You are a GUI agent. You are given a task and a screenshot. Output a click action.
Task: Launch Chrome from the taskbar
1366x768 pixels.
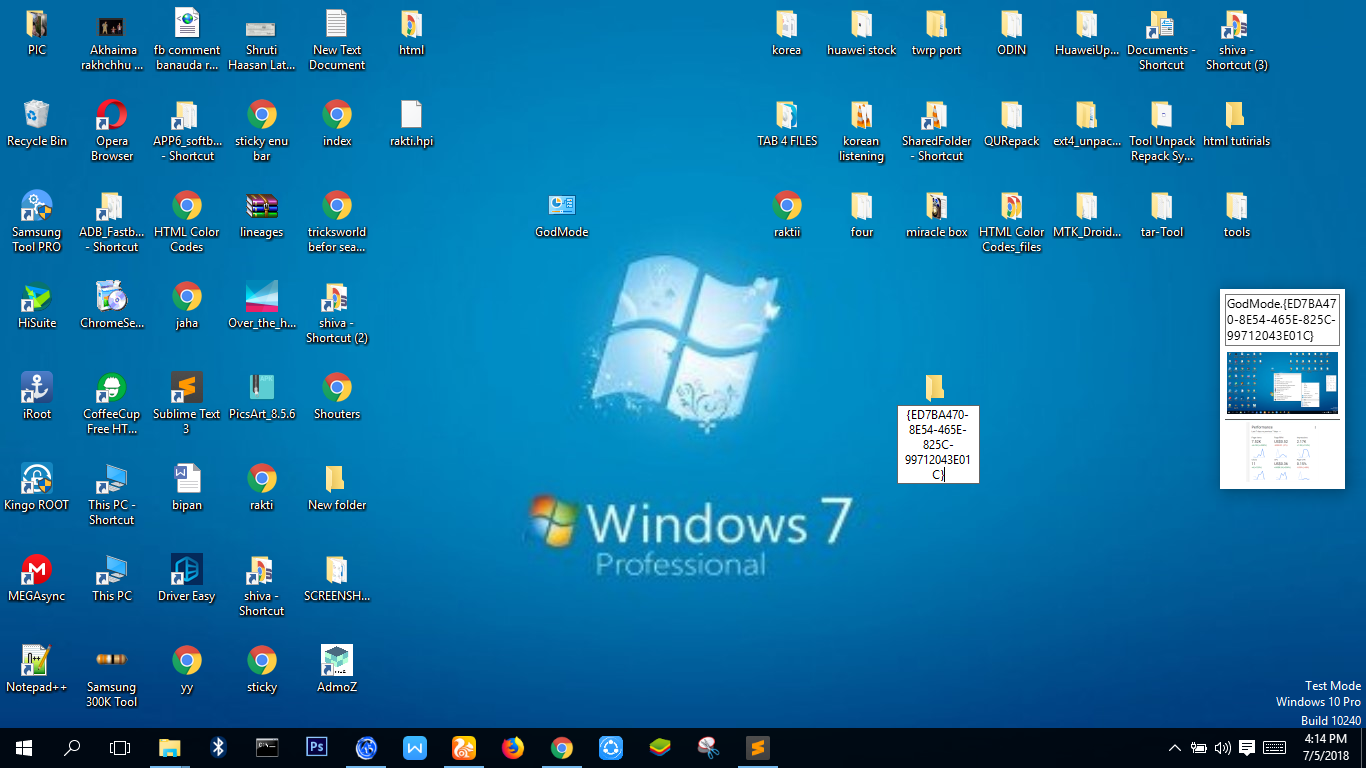pos(562,747)
